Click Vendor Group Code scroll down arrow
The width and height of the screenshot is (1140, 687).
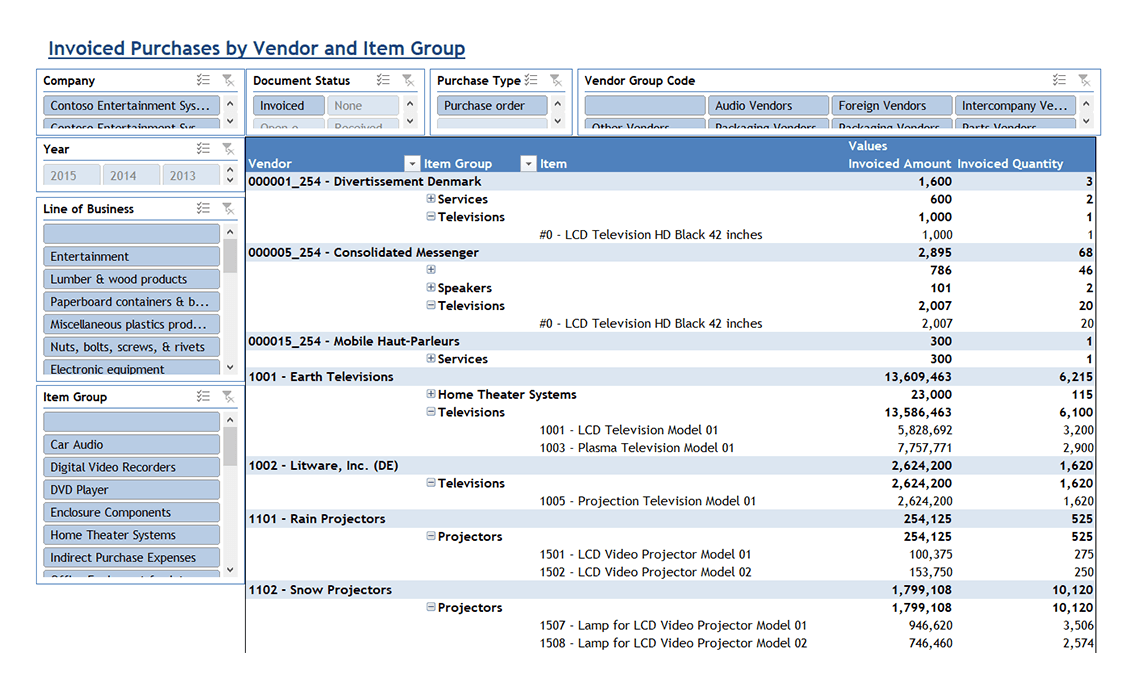pyautogui.click(x=1086, y=121)
